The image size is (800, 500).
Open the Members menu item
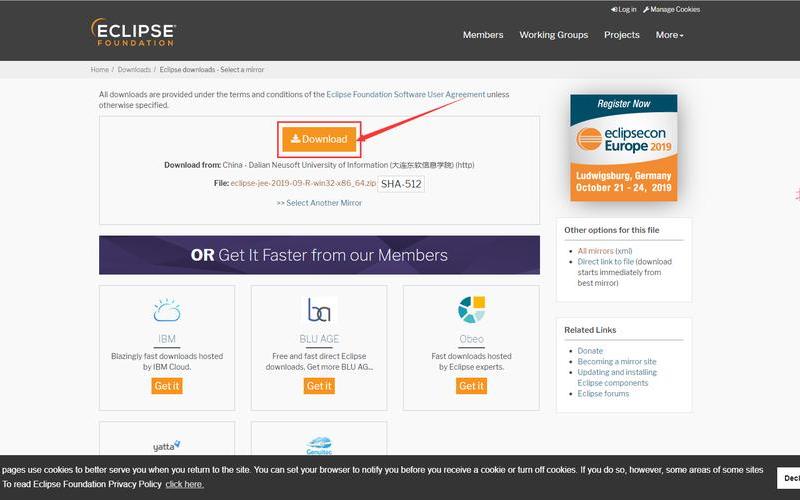(x=483, y=35)
